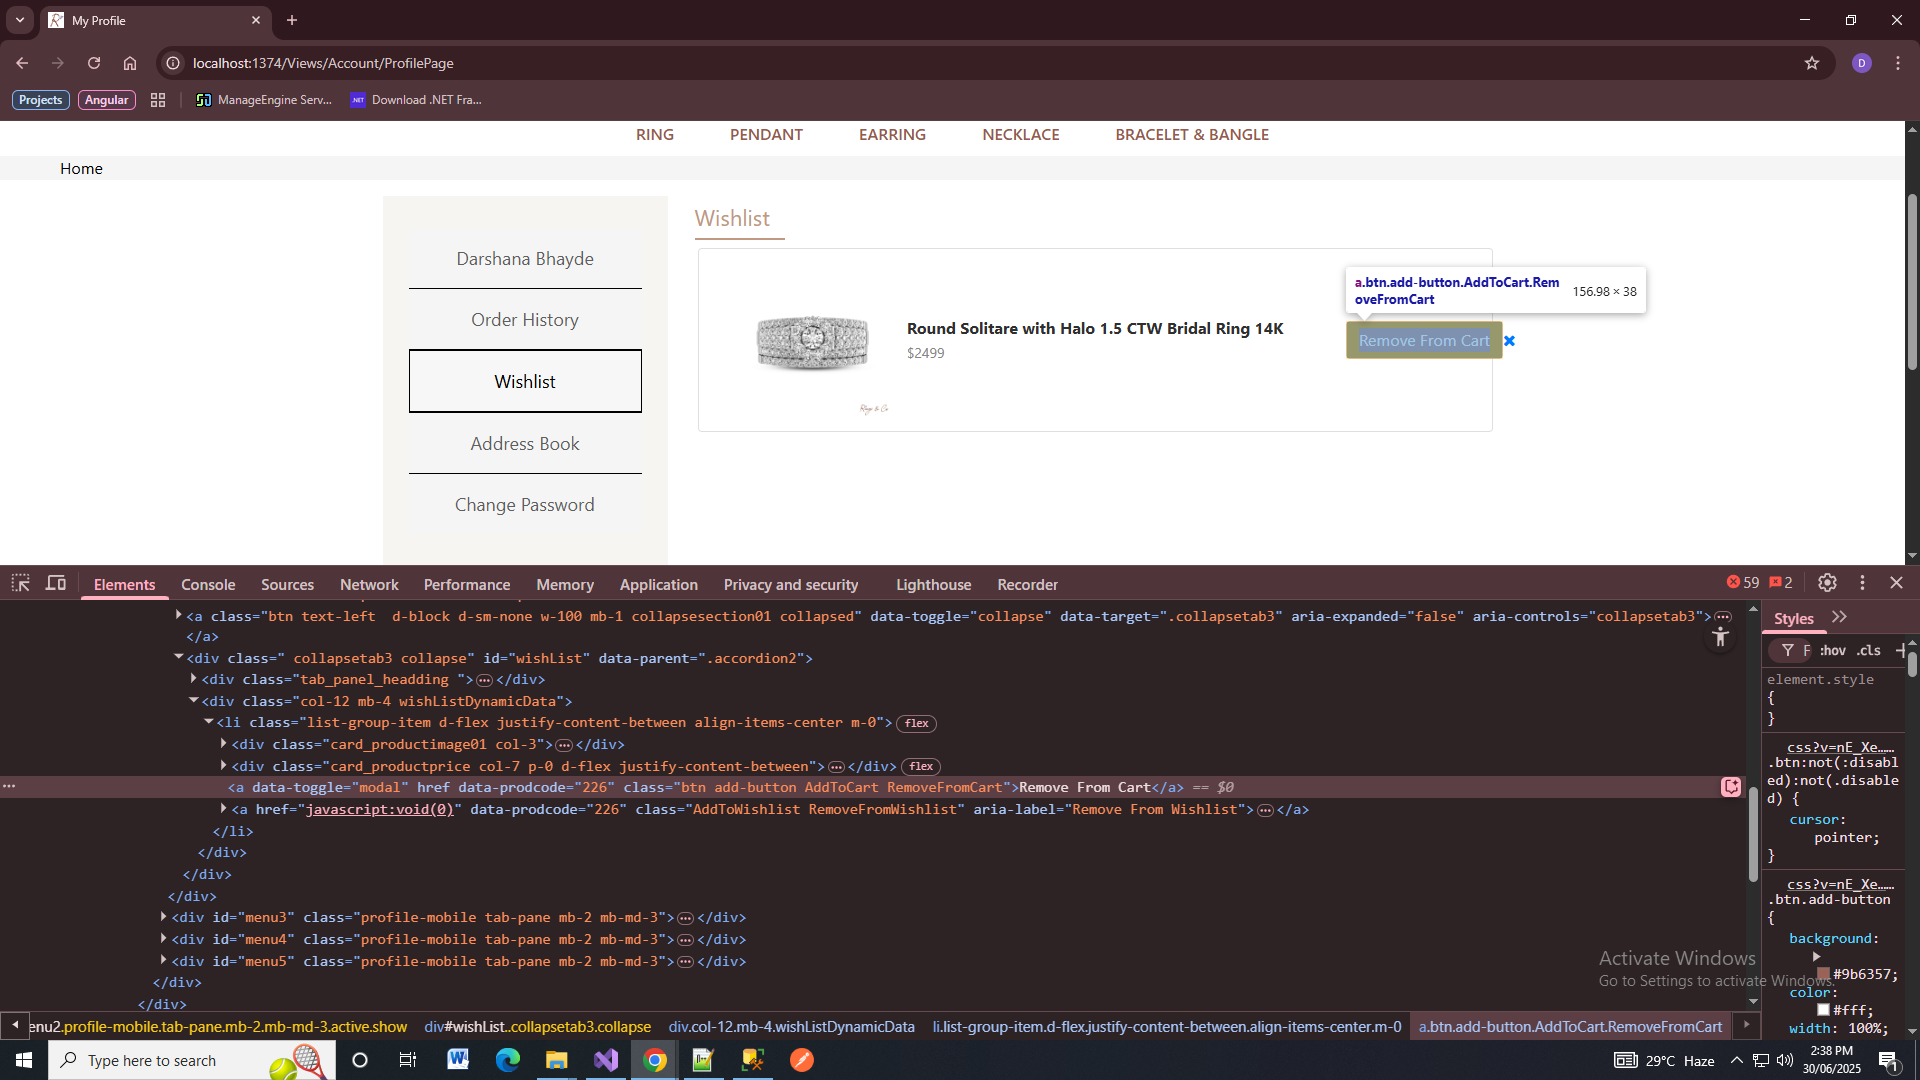Expand the menu3 div node
The image size is (1920, 1080).
(164, 917)
